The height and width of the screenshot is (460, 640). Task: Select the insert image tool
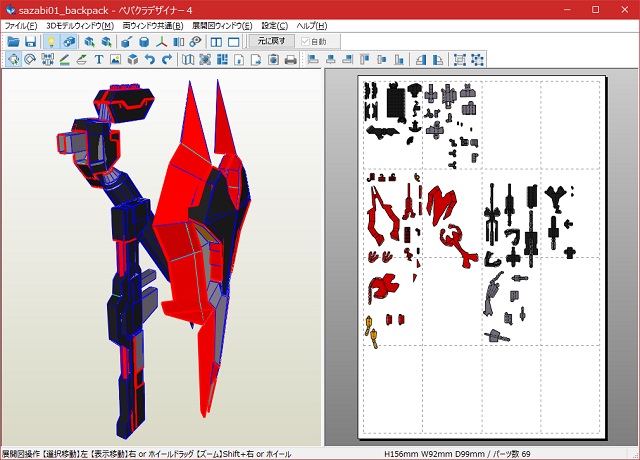(116, 60)
